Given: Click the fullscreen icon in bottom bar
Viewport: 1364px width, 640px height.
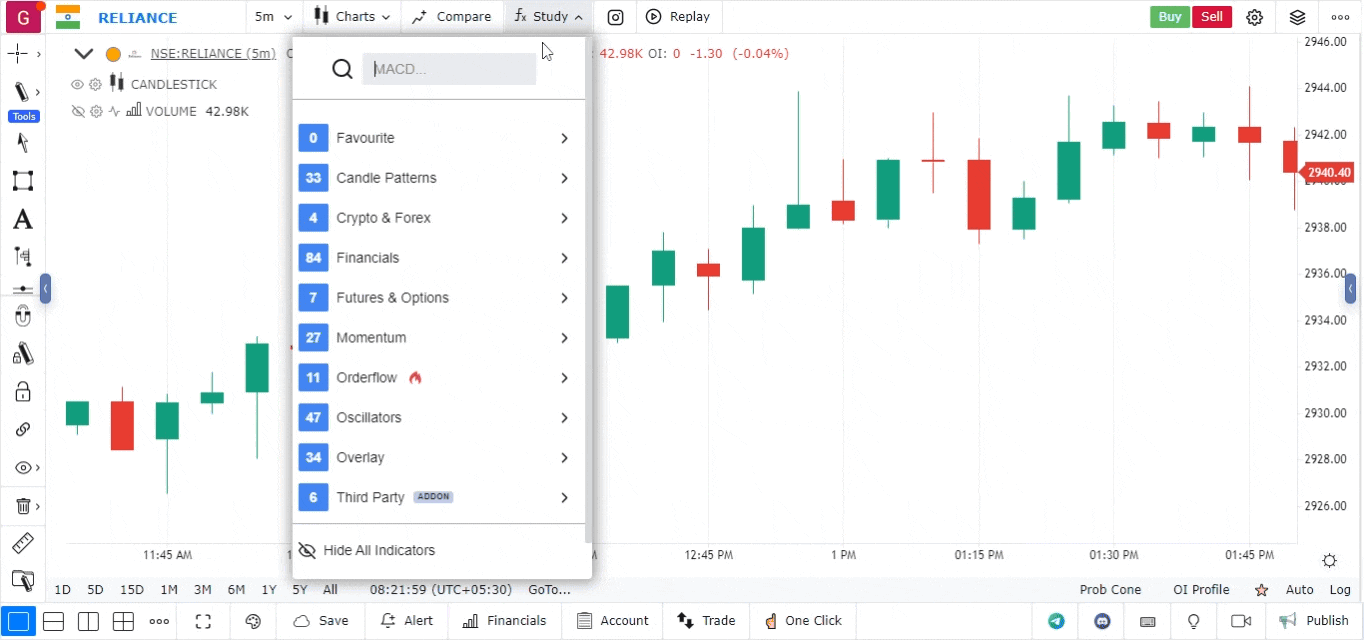Looking at the screenshot, I should 203,621.
